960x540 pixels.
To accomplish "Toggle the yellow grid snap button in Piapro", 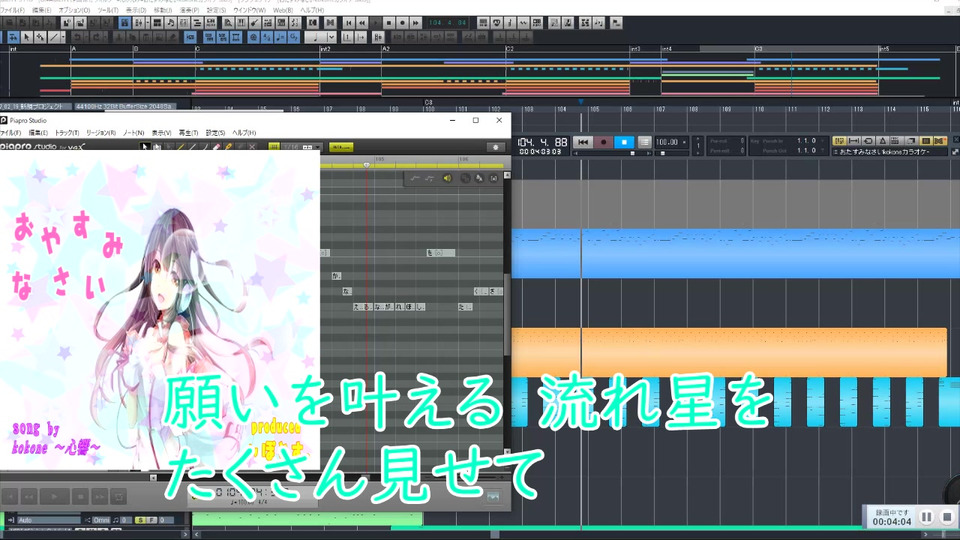I will coord(274,147).
